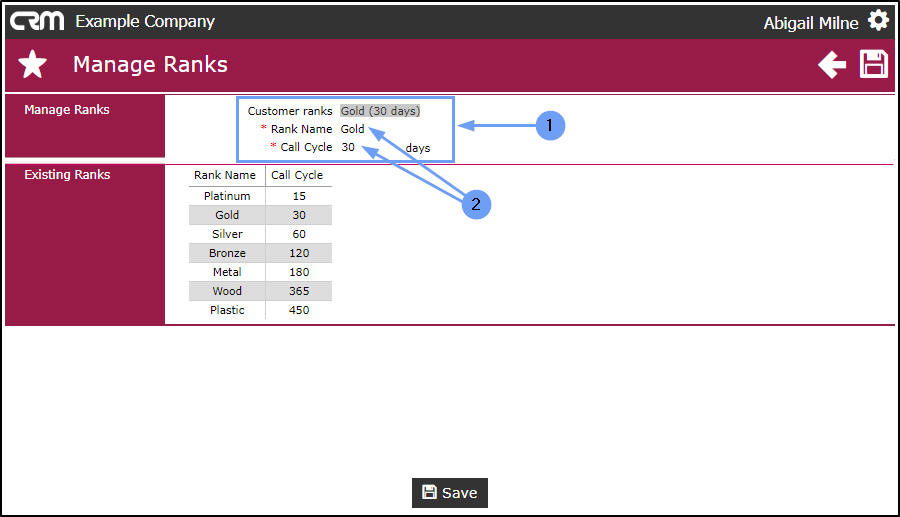
Task: Click Example Company title in top bar
Action: (145, 21)
